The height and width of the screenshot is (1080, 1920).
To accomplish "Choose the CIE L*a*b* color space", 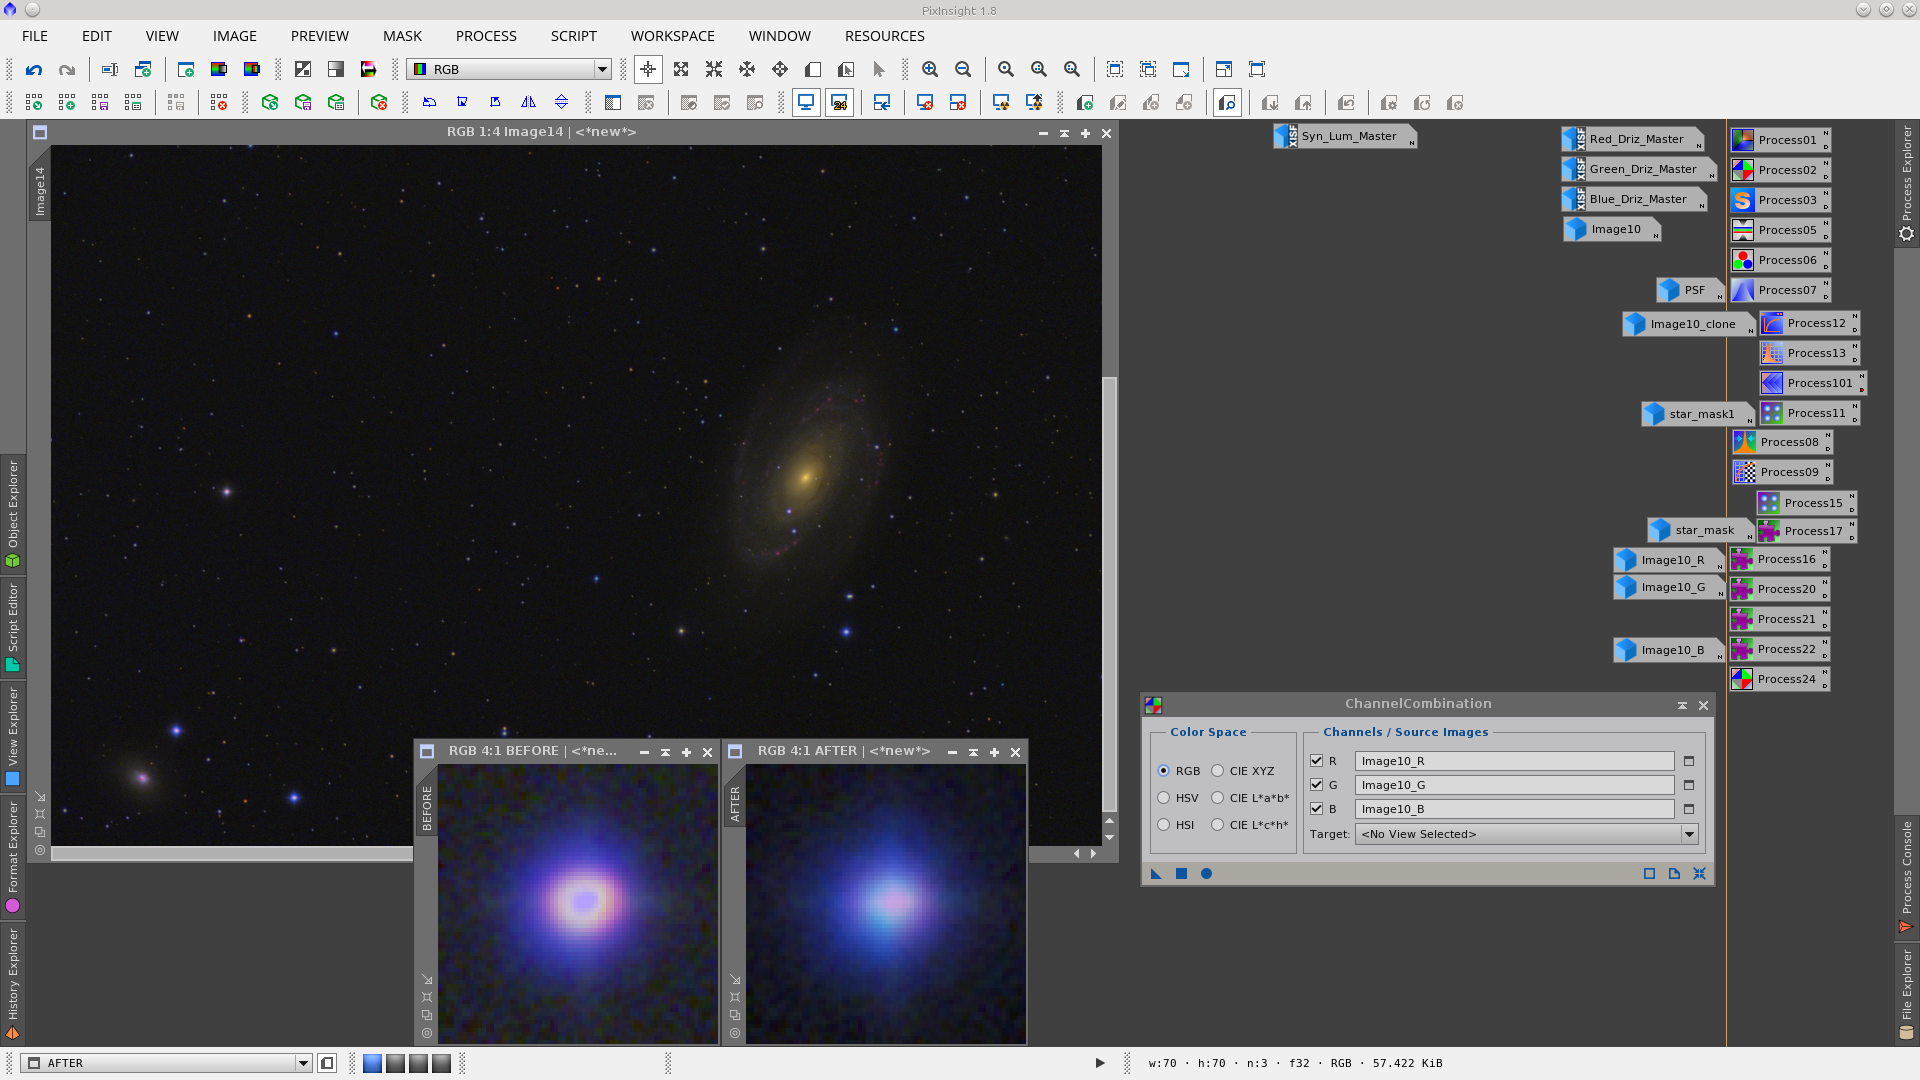I will (1217, 797).
